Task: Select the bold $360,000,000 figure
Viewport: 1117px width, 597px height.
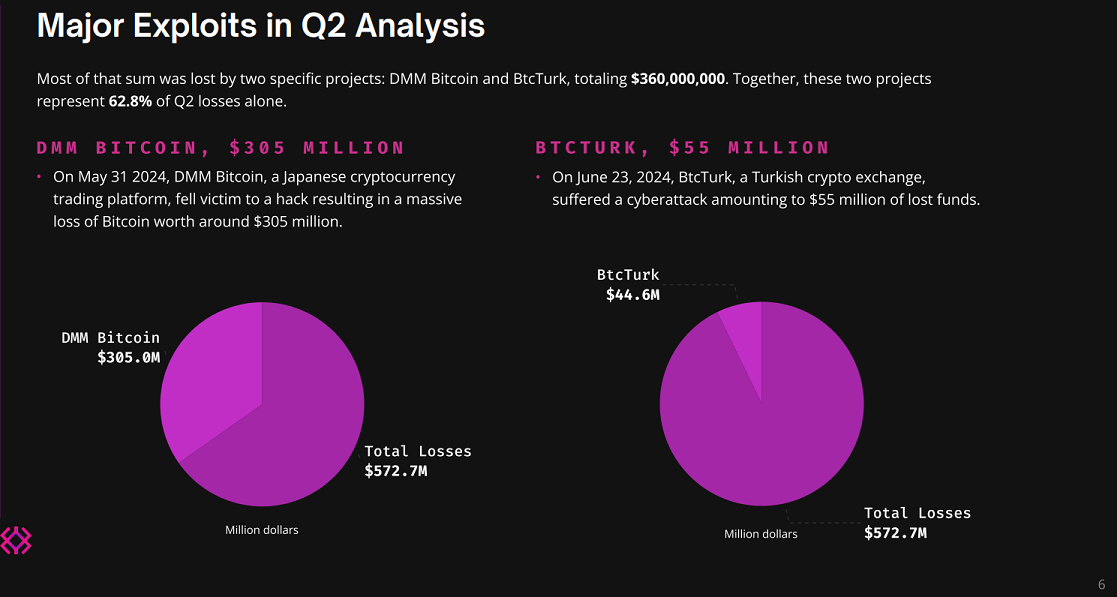Action: tap(678, 78)
